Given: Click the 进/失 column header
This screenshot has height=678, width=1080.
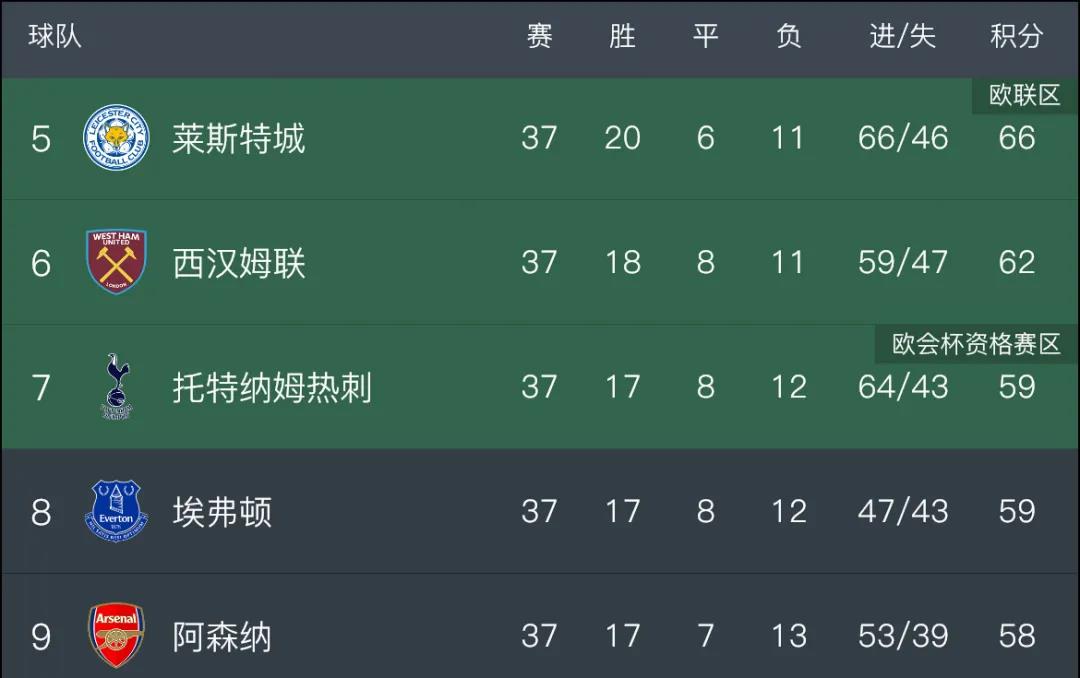Looking at the screenshot, I should point(902,36).
